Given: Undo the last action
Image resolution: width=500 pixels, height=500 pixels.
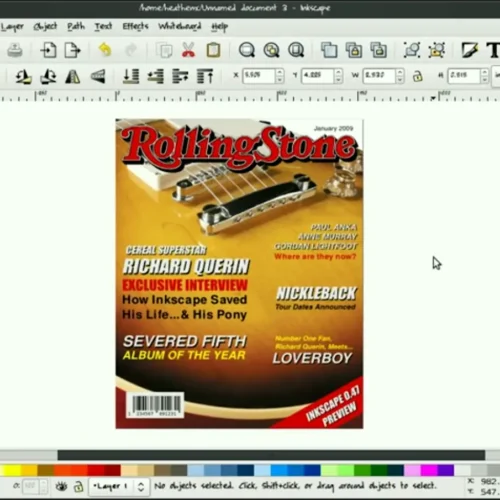Looking at the screenshot, I should tap(105, 50).
